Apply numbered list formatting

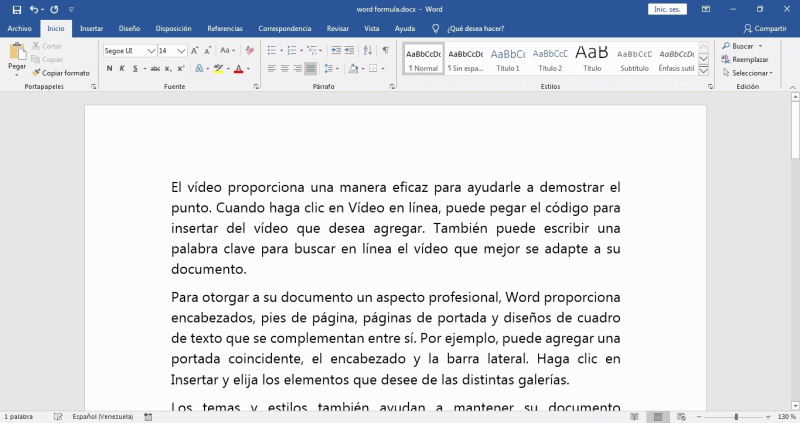coord(292,50)
